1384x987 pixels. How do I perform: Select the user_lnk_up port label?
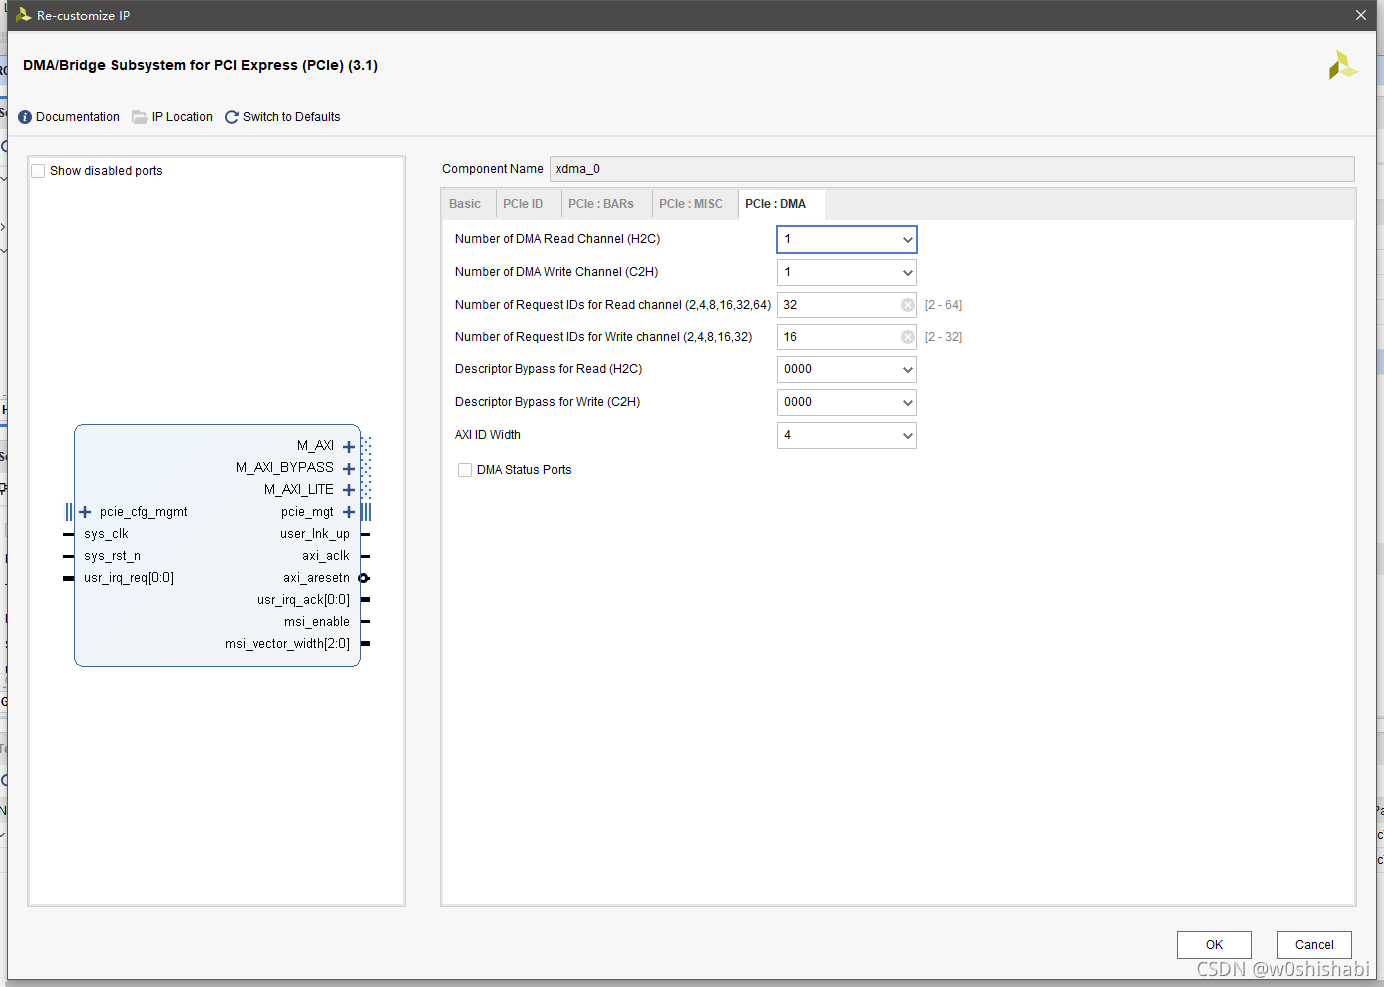coord(315,534)
